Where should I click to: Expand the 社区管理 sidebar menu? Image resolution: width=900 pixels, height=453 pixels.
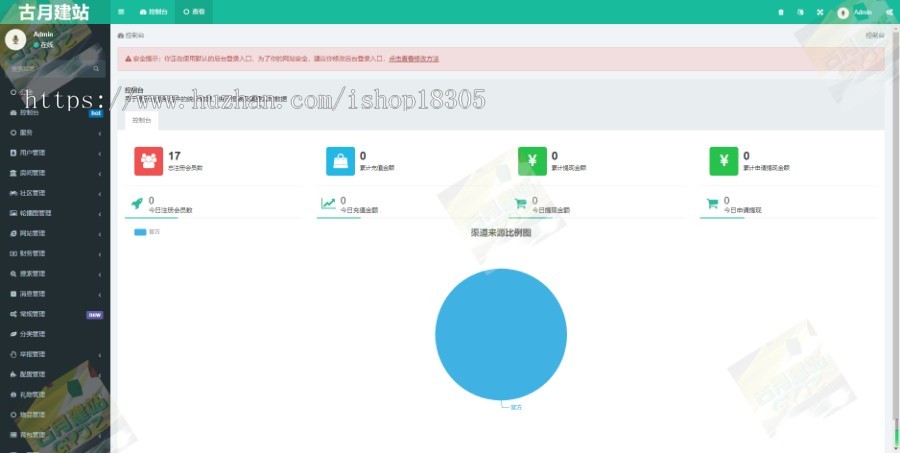pyautogui.click(x=55, y=193)
